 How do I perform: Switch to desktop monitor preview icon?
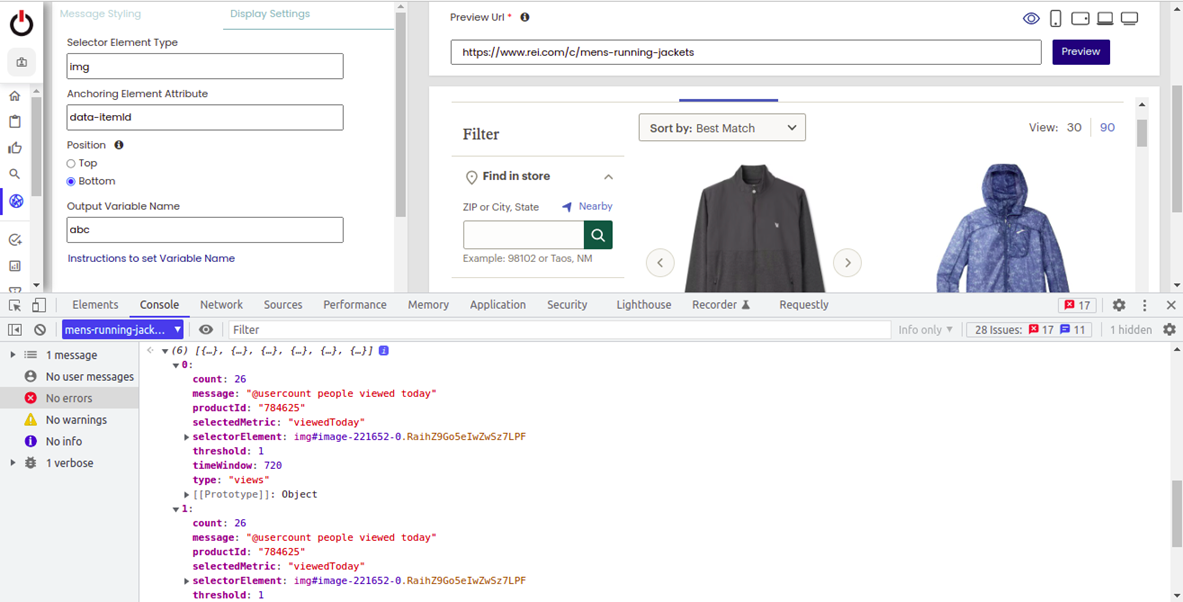point(1130,18)
